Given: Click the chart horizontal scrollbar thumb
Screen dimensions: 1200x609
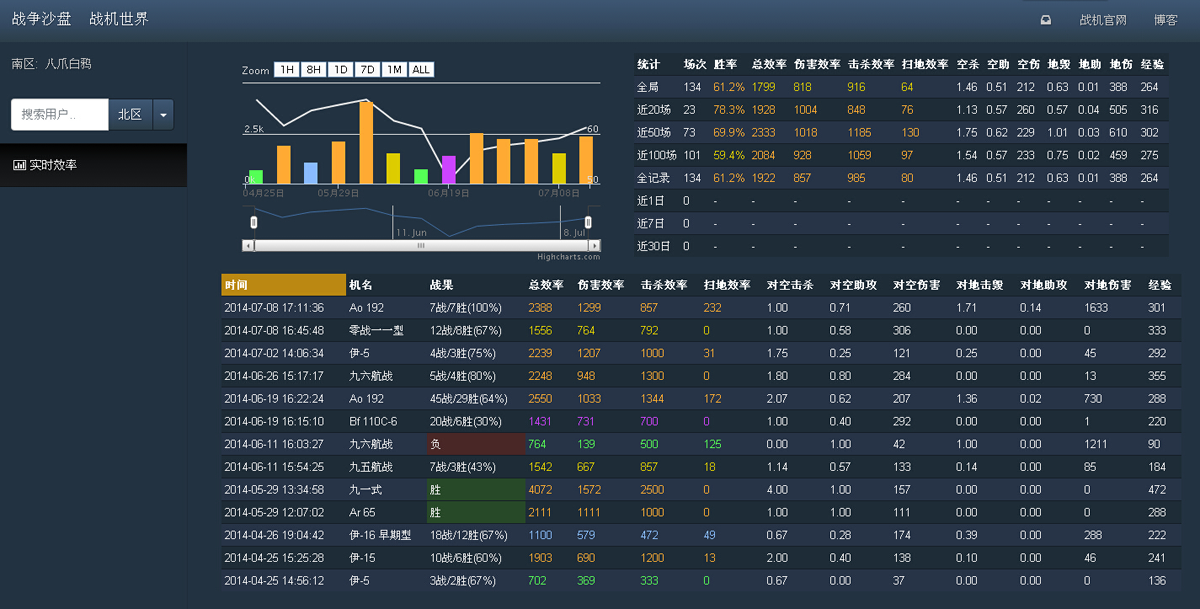Looking at the screenshot, I should point(421,245).
